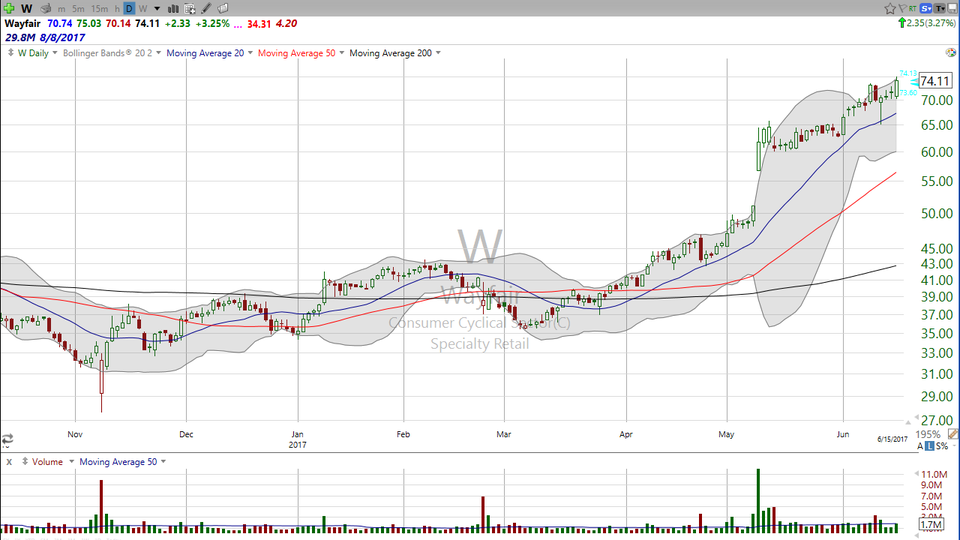
Task: Click the cyan price pointer marker near 74.11
Action: [x=913, y=81]
